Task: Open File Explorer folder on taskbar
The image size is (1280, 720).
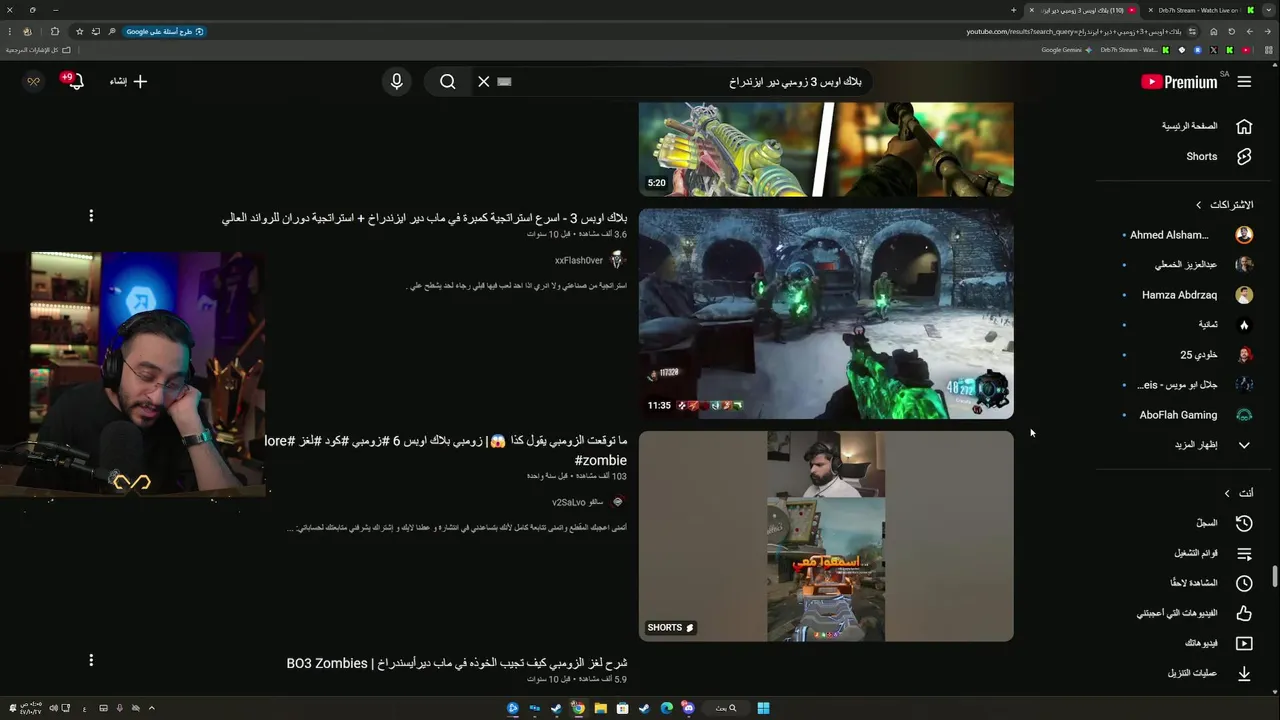Action: pyautogui.click(x=600, y=708)
